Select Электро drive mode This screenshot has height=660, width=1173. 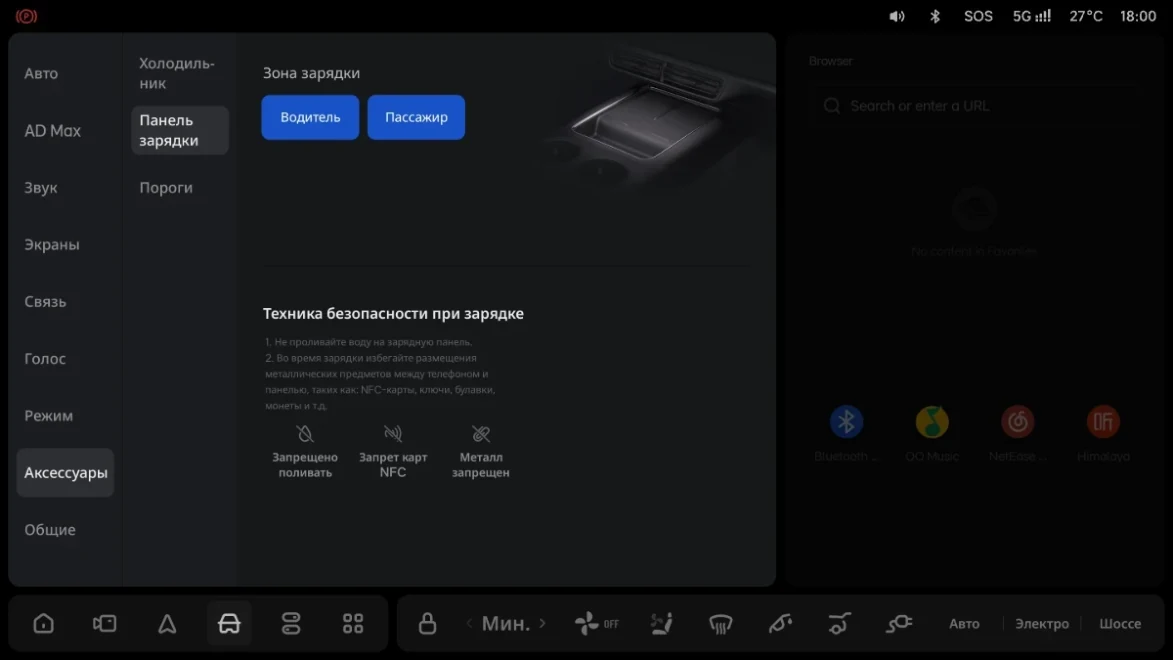pyautogui.click(x=1042, y=623)
